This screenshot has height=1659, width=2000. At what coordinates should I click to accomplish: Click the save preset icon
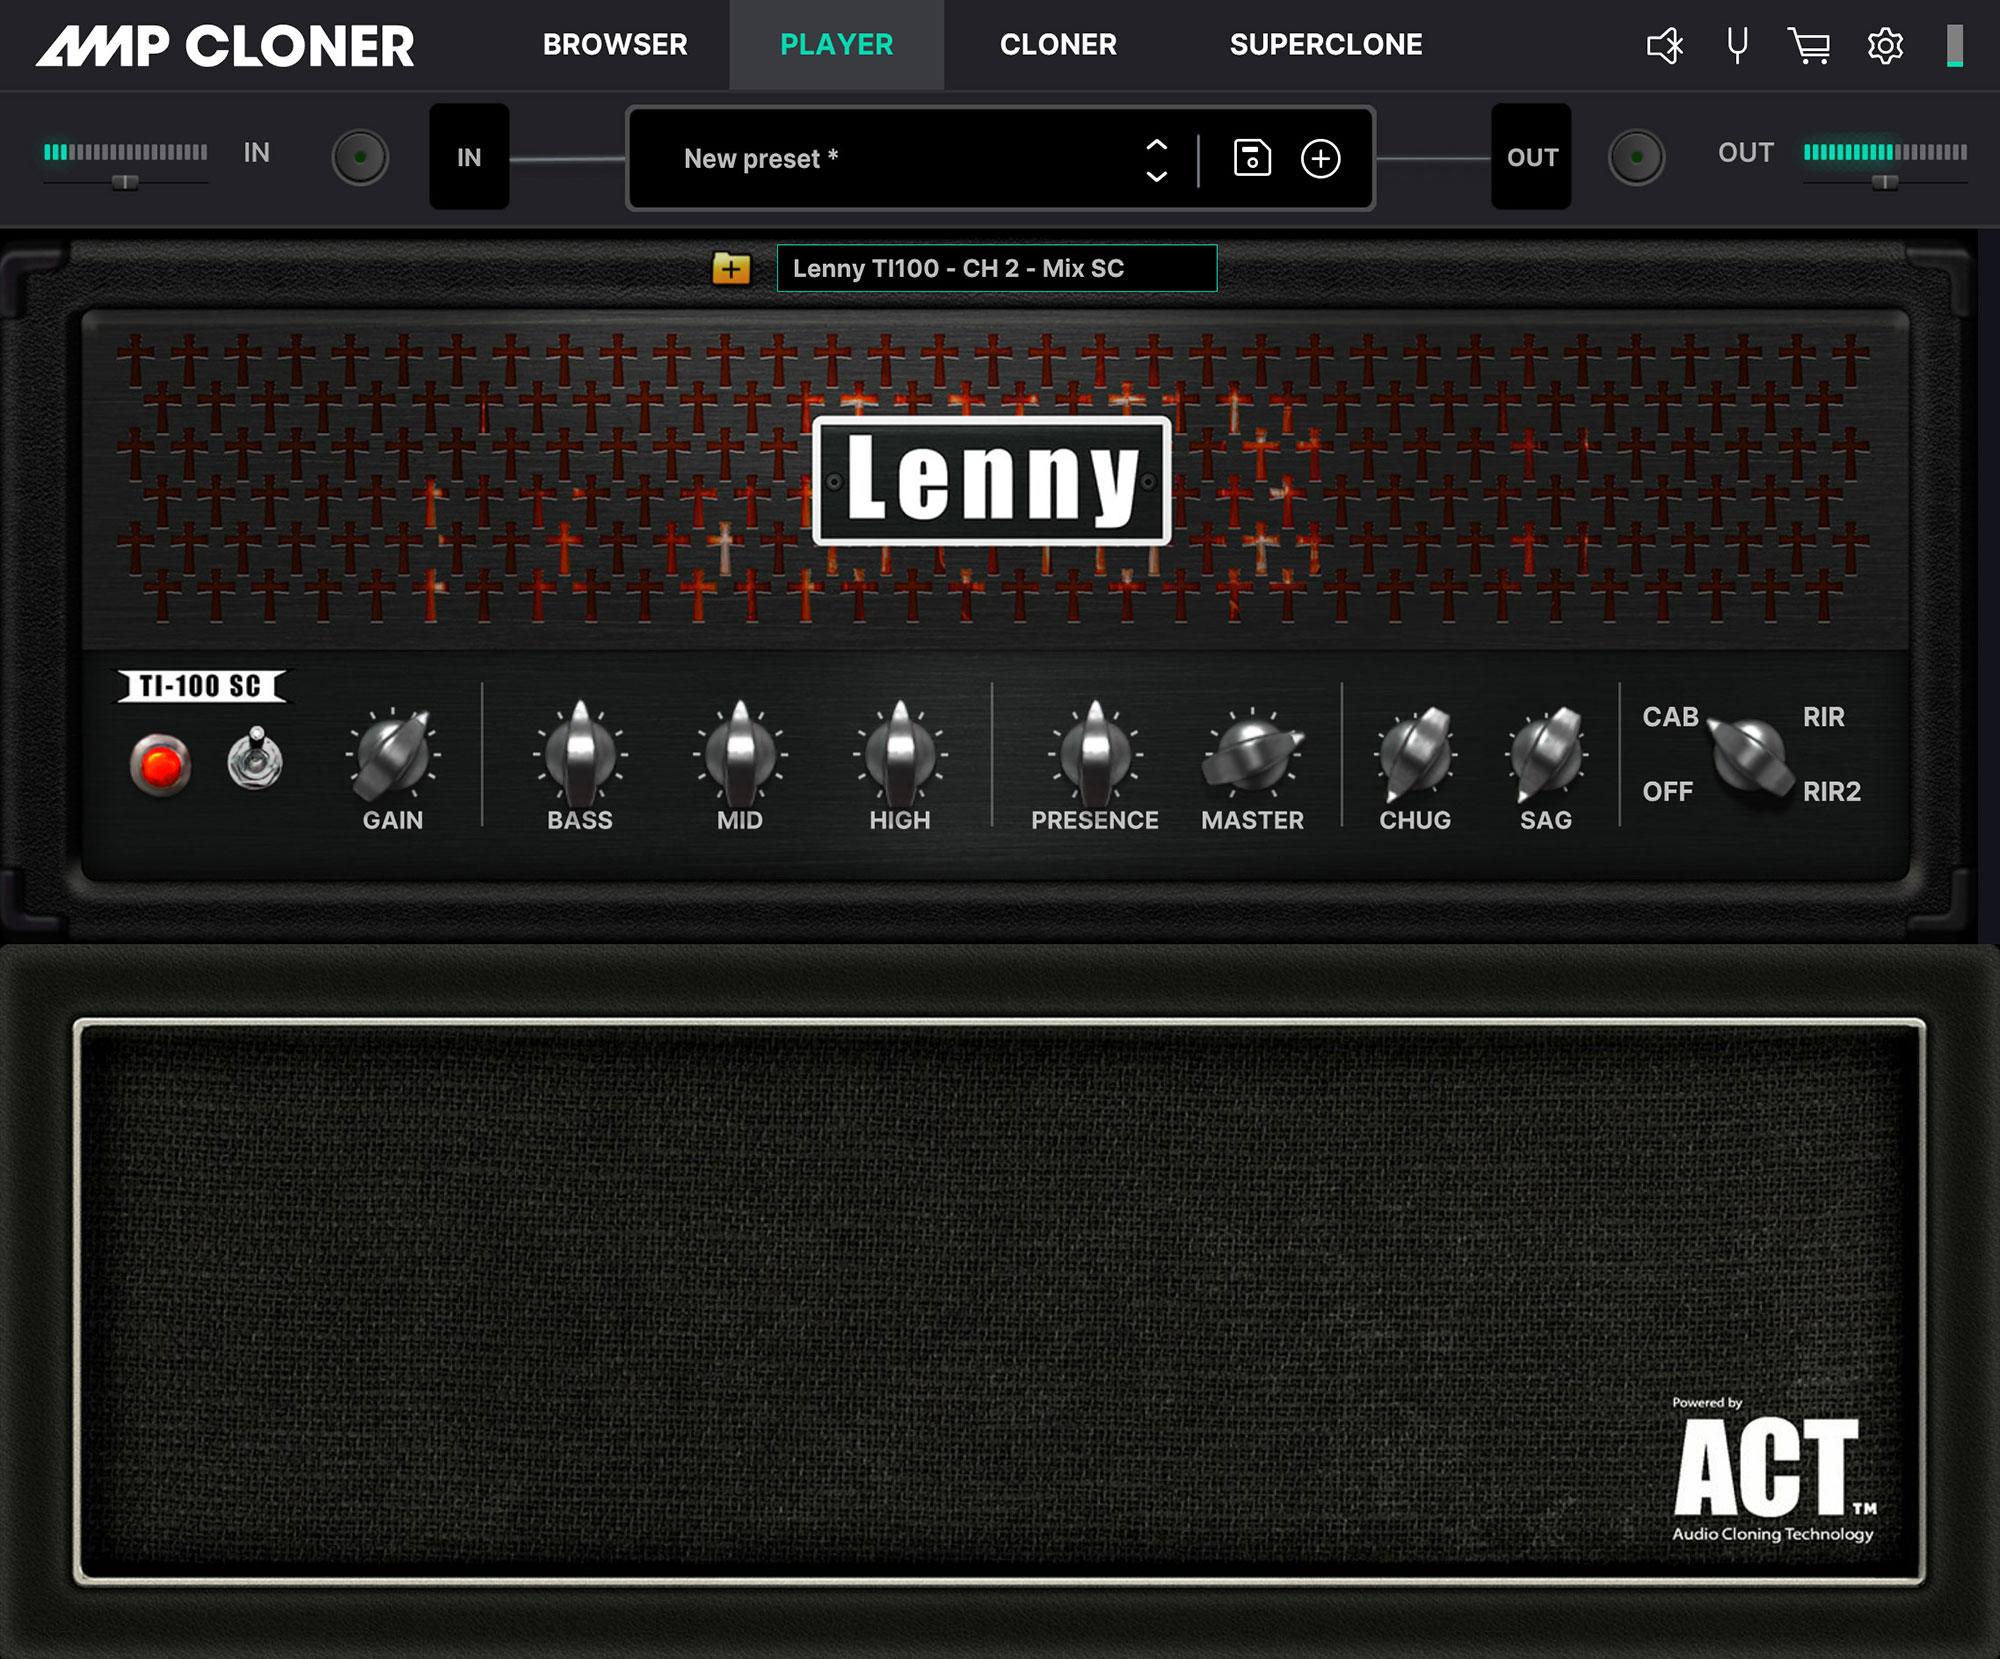pos(1251,158)
